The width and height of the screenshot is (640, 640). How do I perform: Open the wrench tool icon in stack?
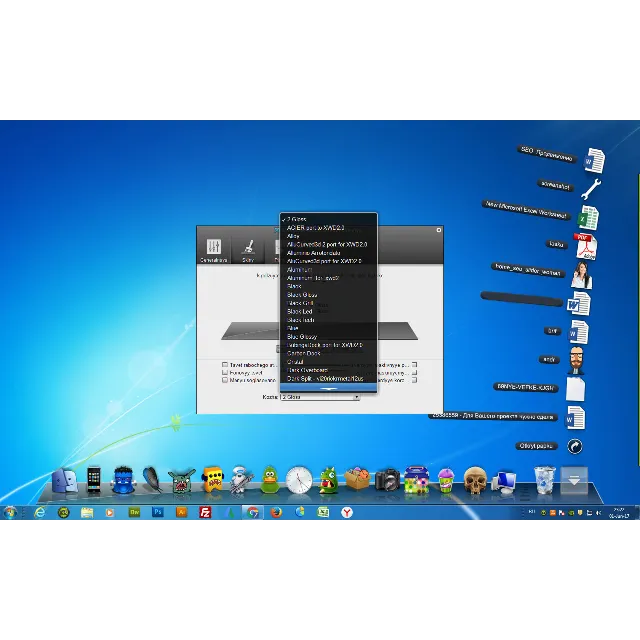tap(591, 189)
